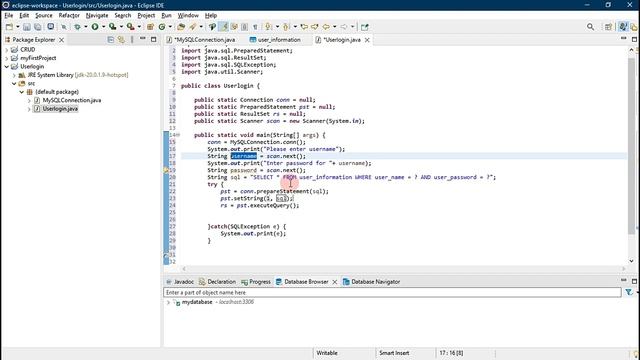Click the Last Edit Location icon
This screenshot has width=640, height=360.
304,27
